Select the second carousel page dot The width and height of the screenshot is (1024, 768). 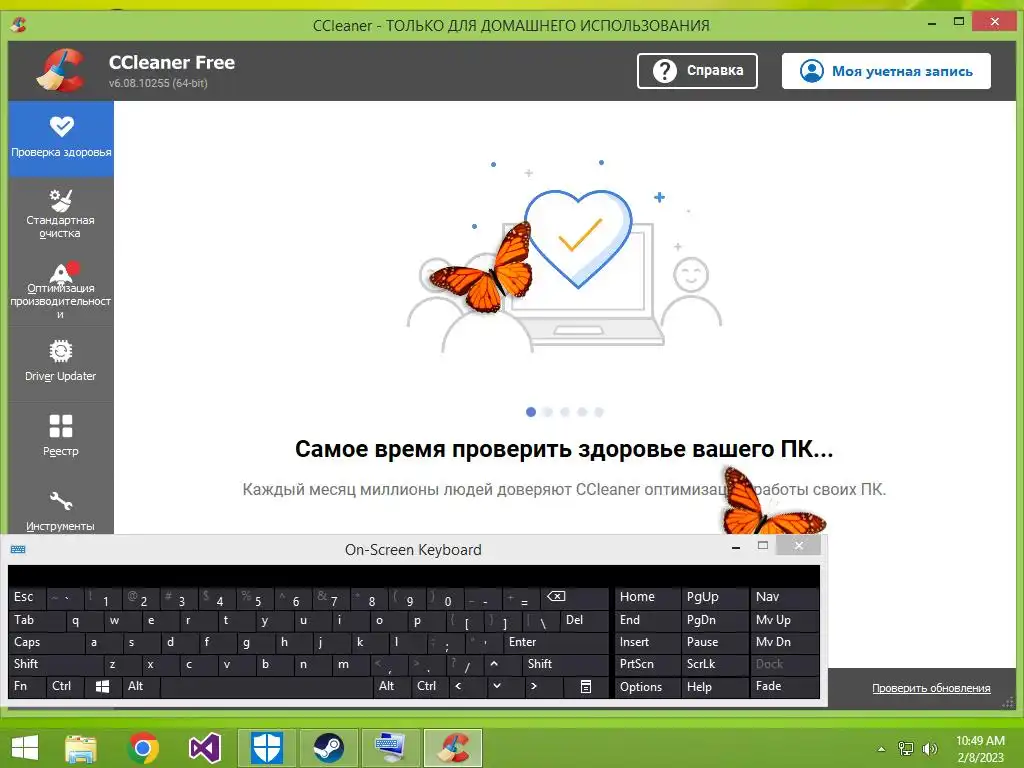548,412
